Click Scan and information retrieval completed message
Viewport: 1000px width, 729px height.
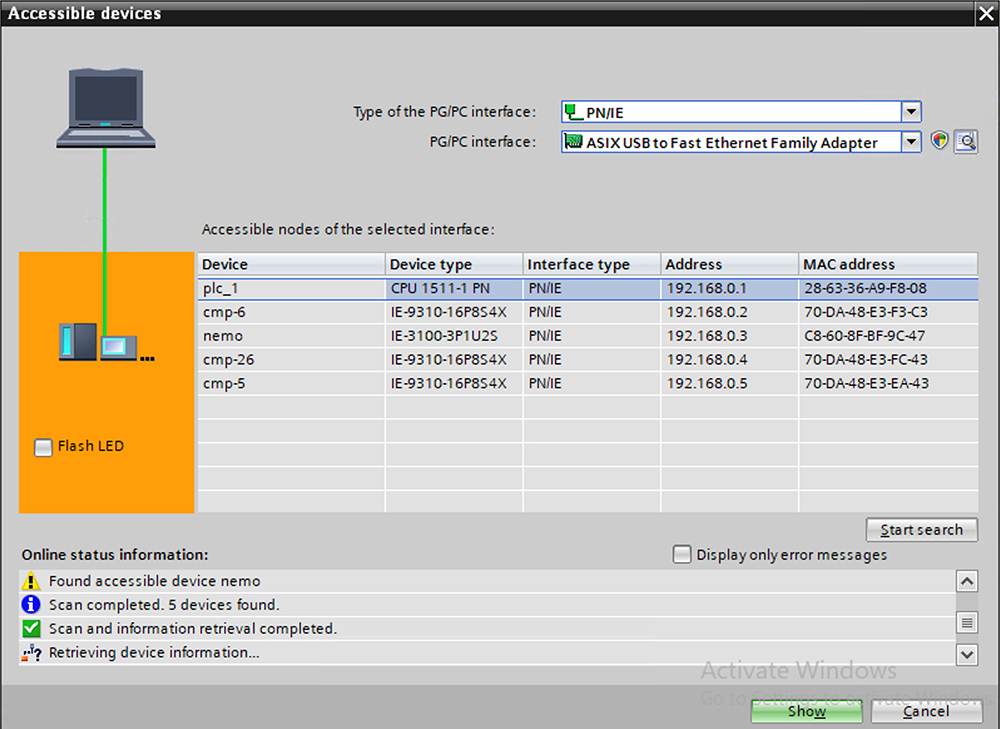pyautogui.click(x=193, y=629)
